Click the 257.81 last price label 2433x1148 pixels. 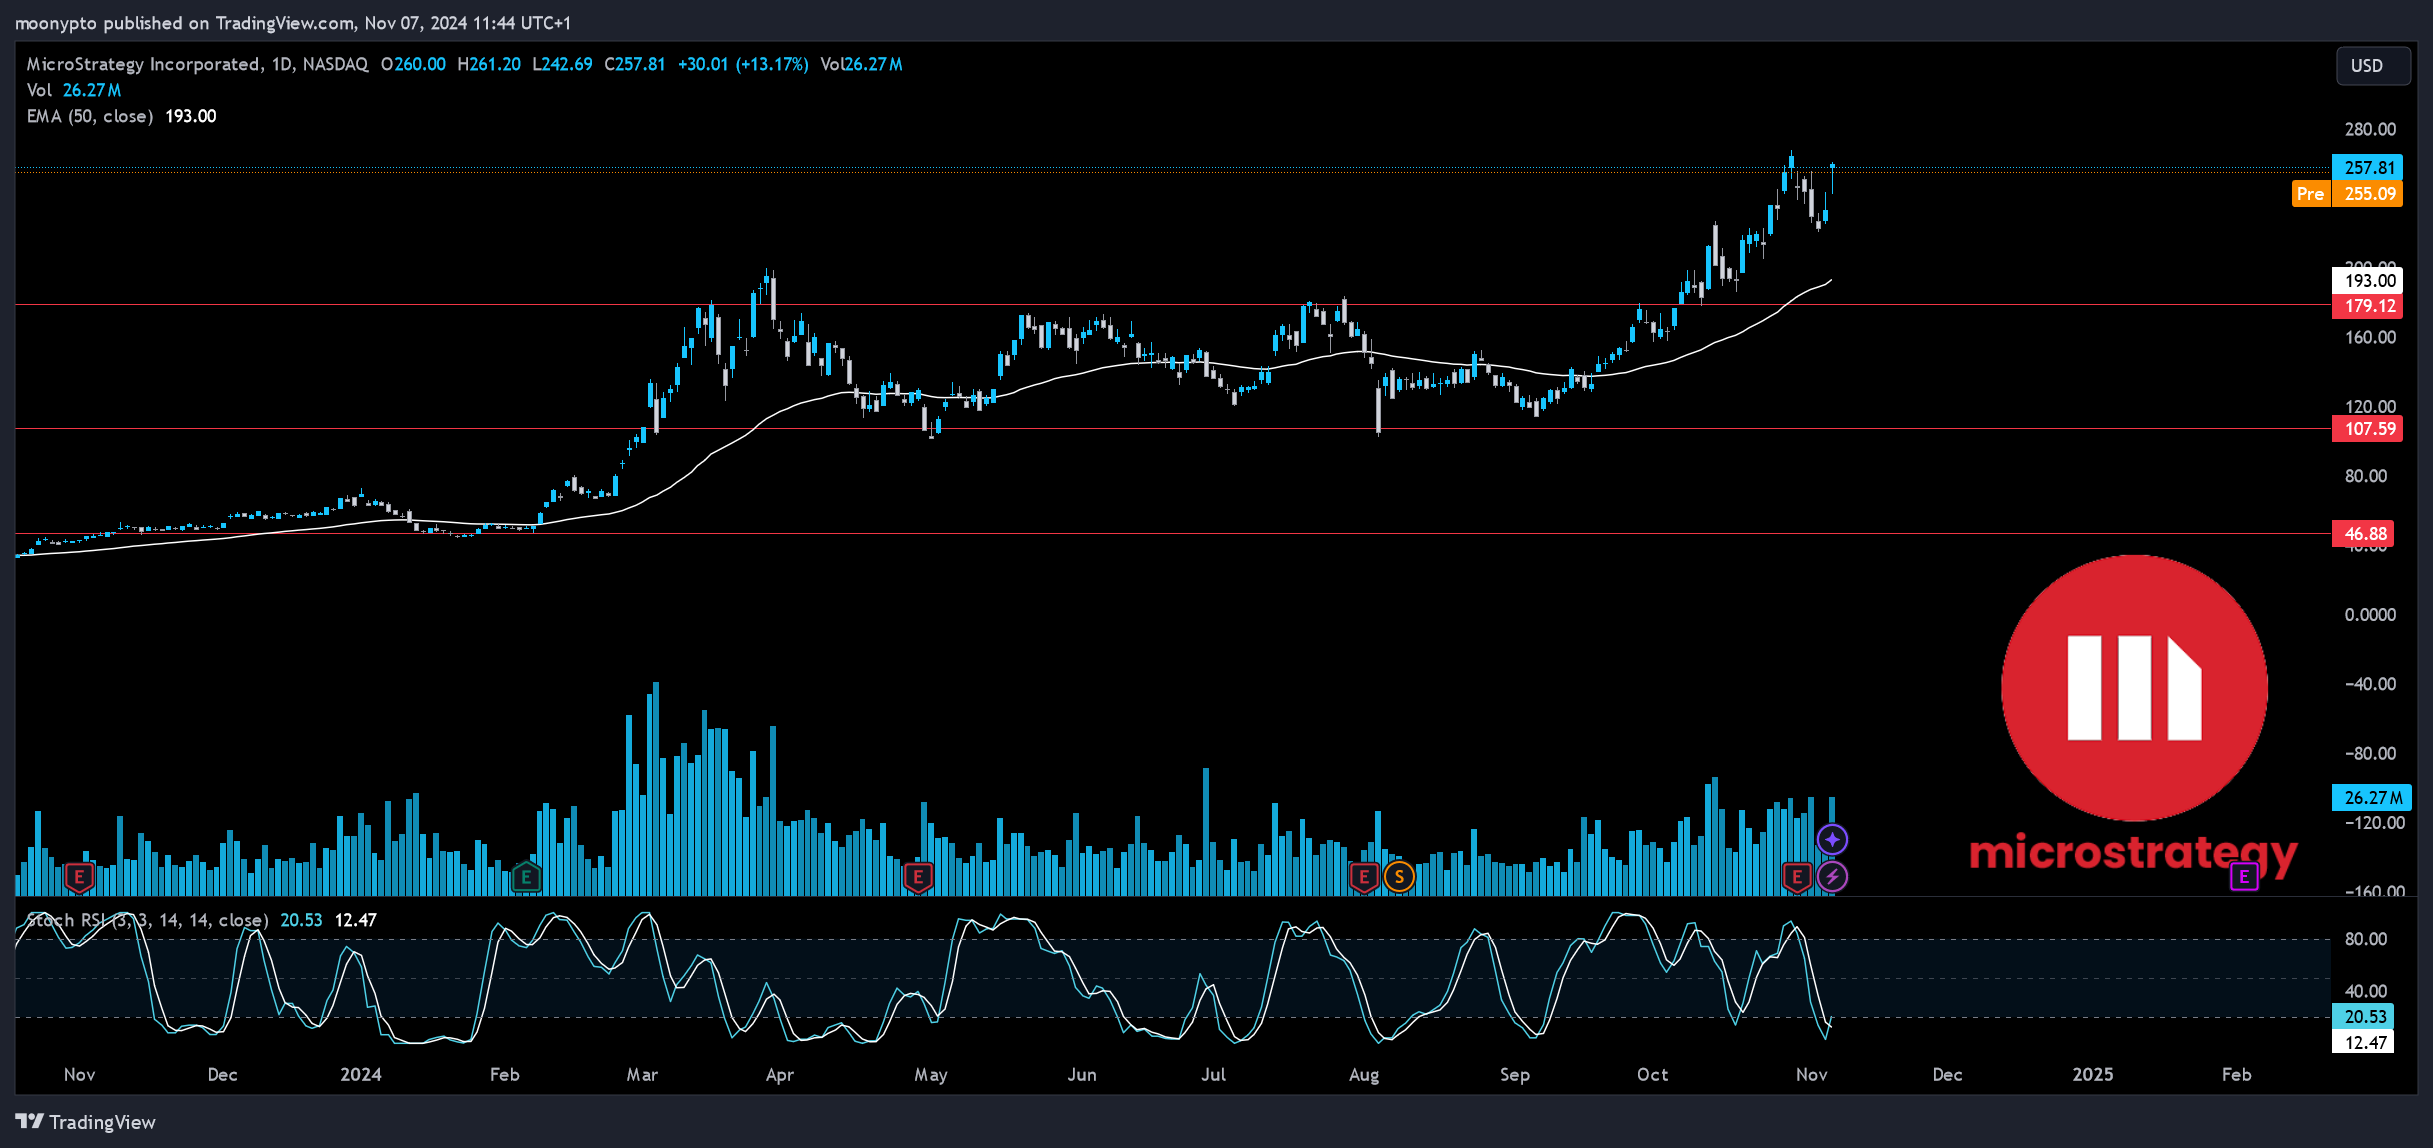click(2369, 168)
